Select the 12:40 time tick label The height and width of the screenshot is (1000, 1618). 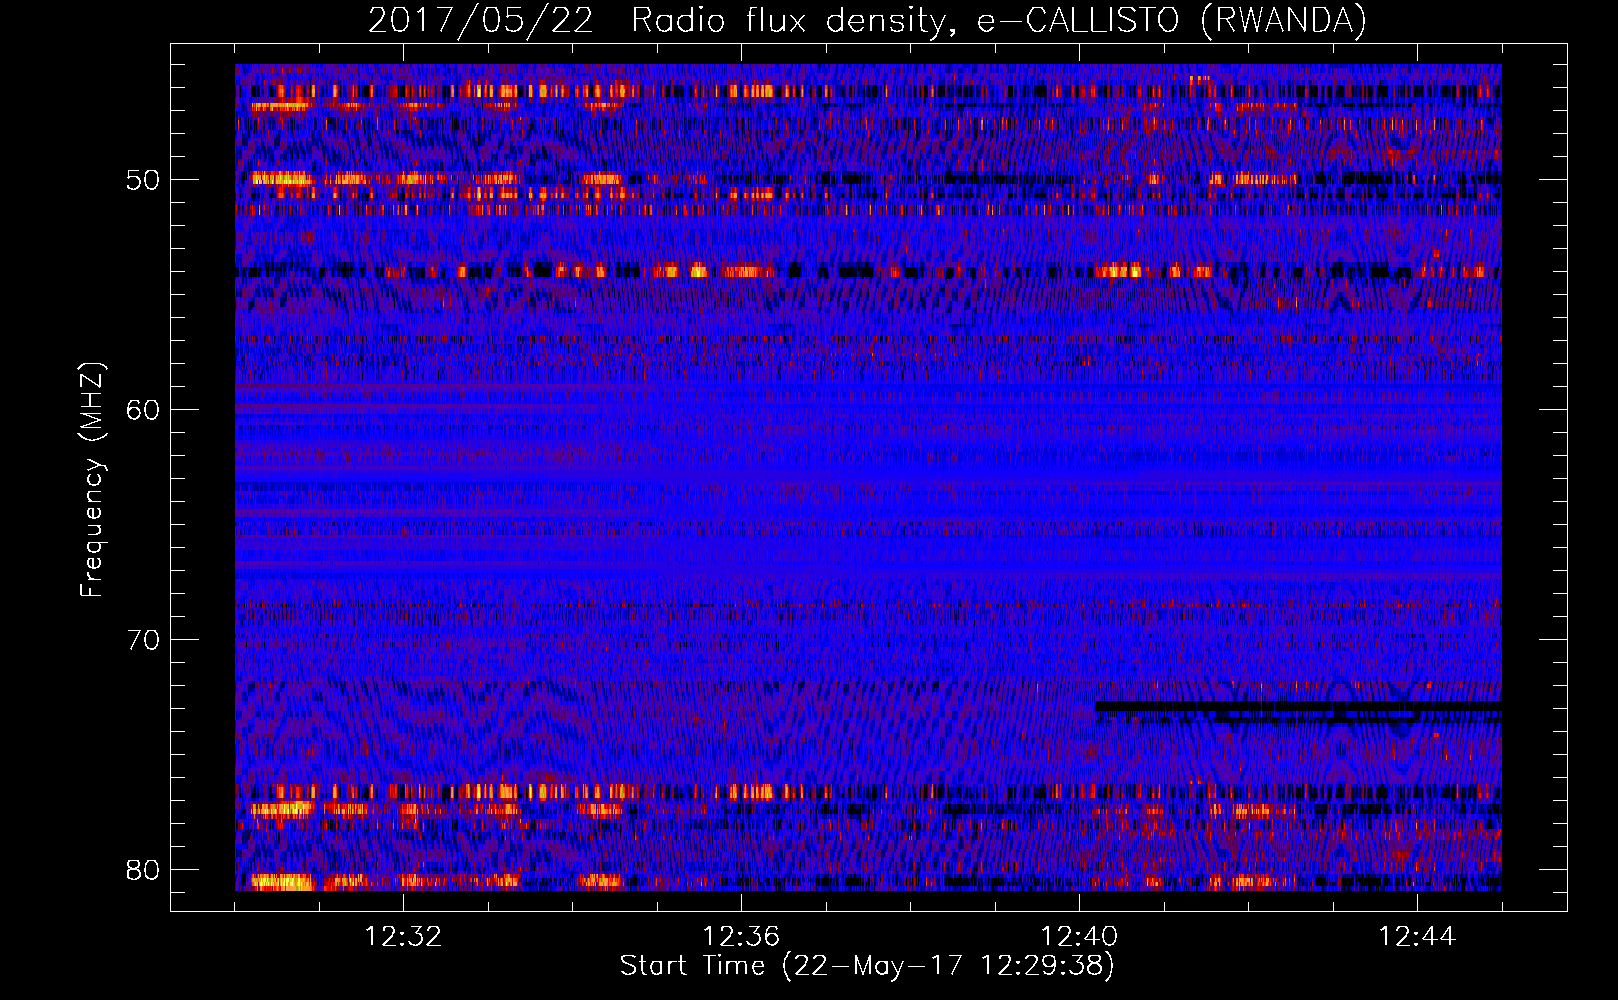pyautogui.click(x=1079, y=937)
